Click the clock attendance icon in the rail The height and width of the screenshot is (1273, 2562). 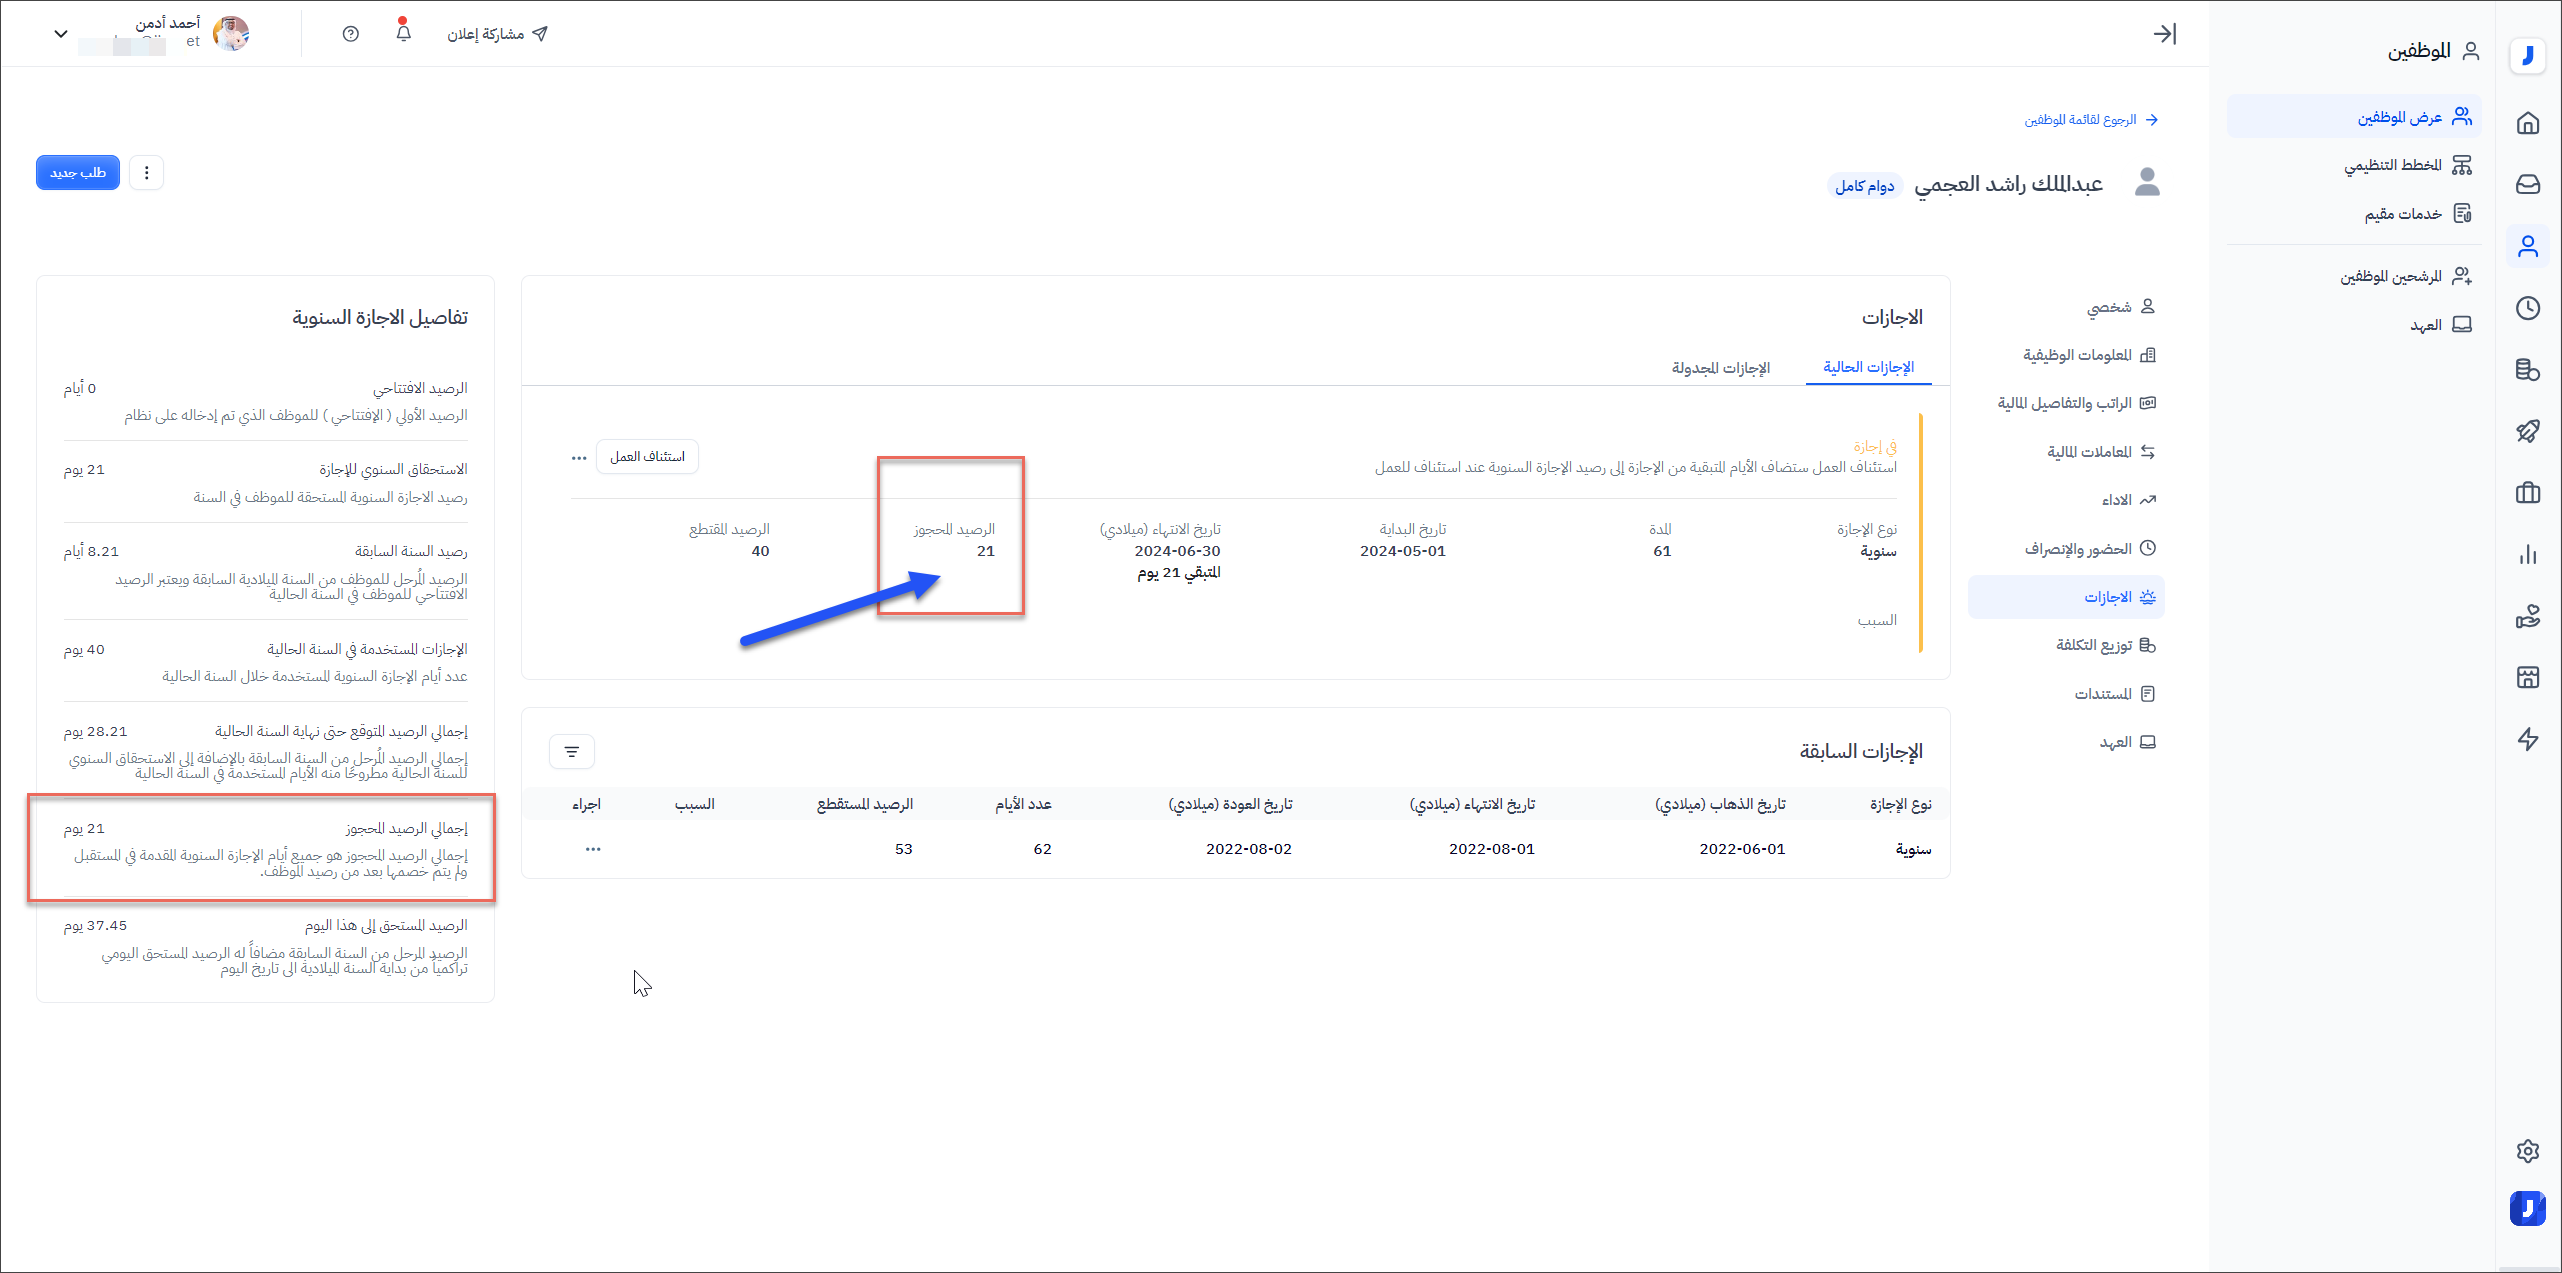tap(2527, 308)
